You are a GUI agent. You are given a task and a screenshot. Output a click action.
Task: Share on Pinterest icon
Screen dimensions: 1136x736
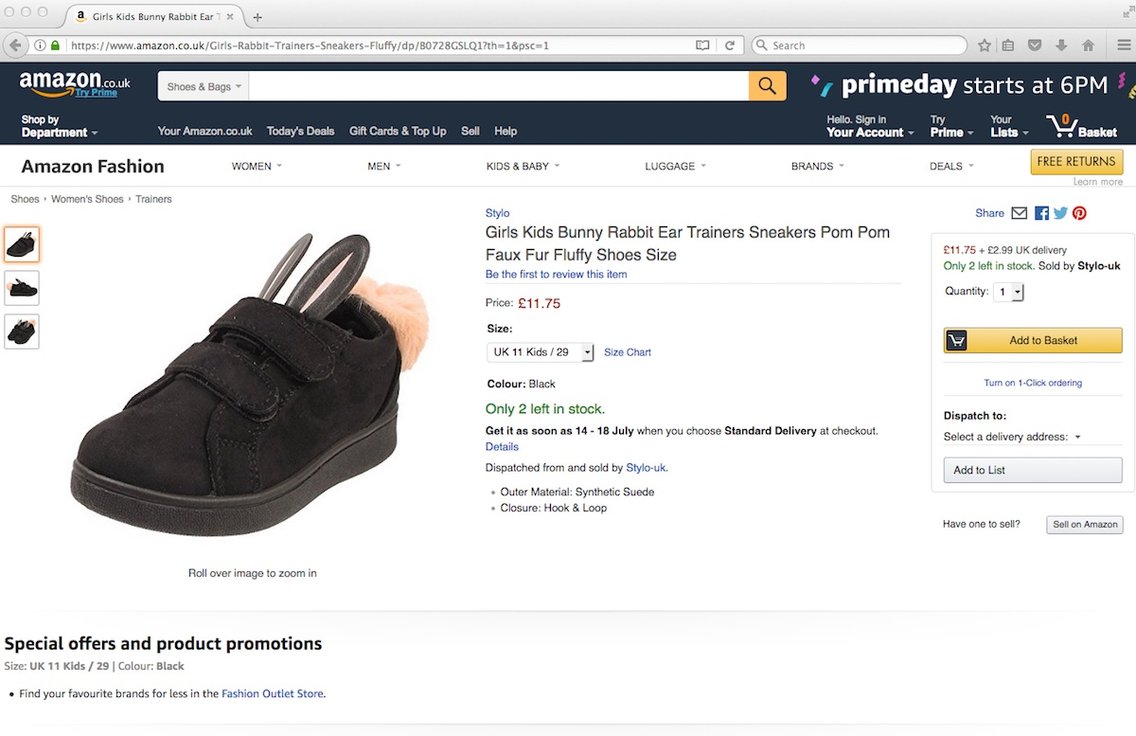(1079, 213)
